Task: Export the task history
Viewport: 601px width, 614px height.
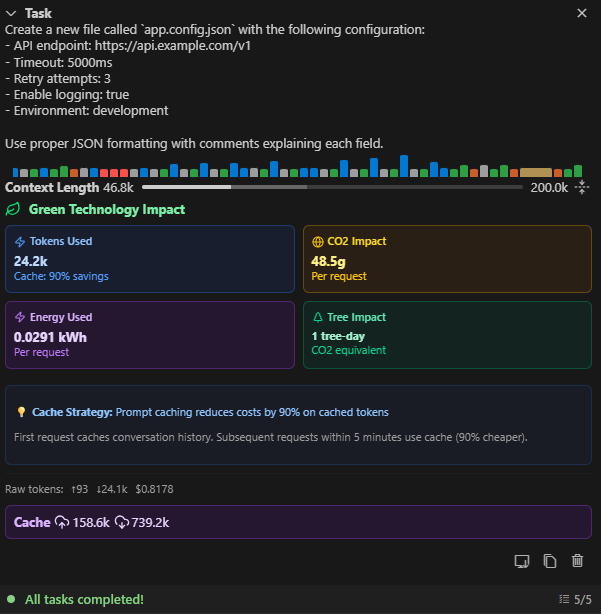Action: [x=521, y=561]
